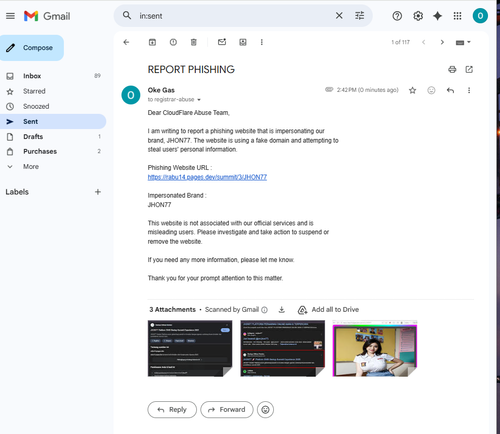Open message More options three dots
The width and height of the screenshot is (500, 434).
[x=469, y=90]
